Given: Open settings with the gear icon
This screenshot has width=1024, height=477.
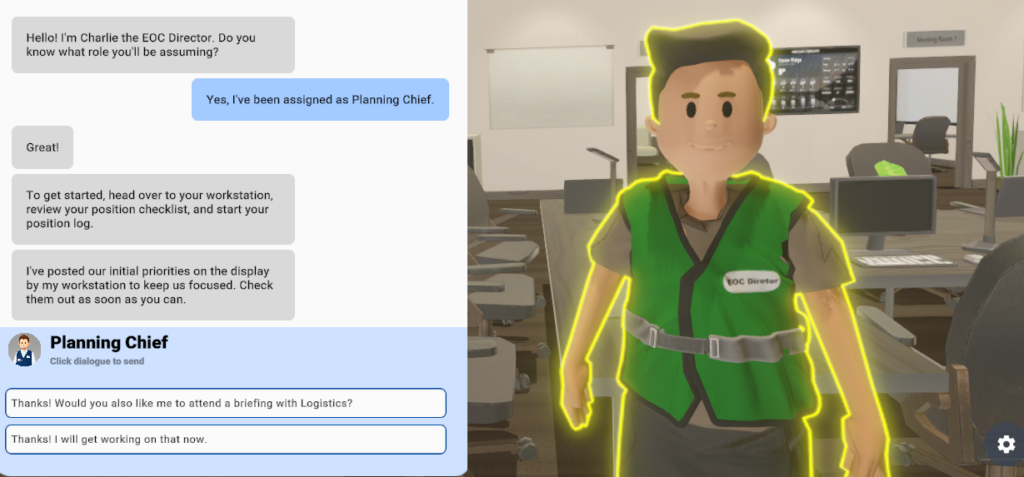Looking at the screenshot, I should click(1006, 444).
